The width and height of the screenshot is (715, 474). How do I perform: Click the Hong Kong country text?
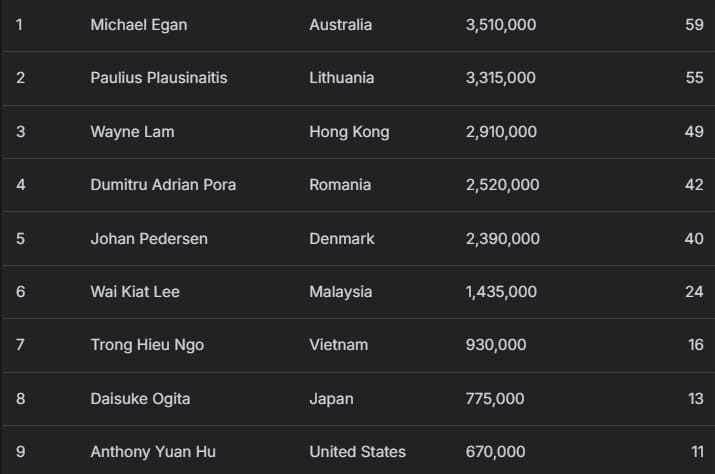coord(349,132)
